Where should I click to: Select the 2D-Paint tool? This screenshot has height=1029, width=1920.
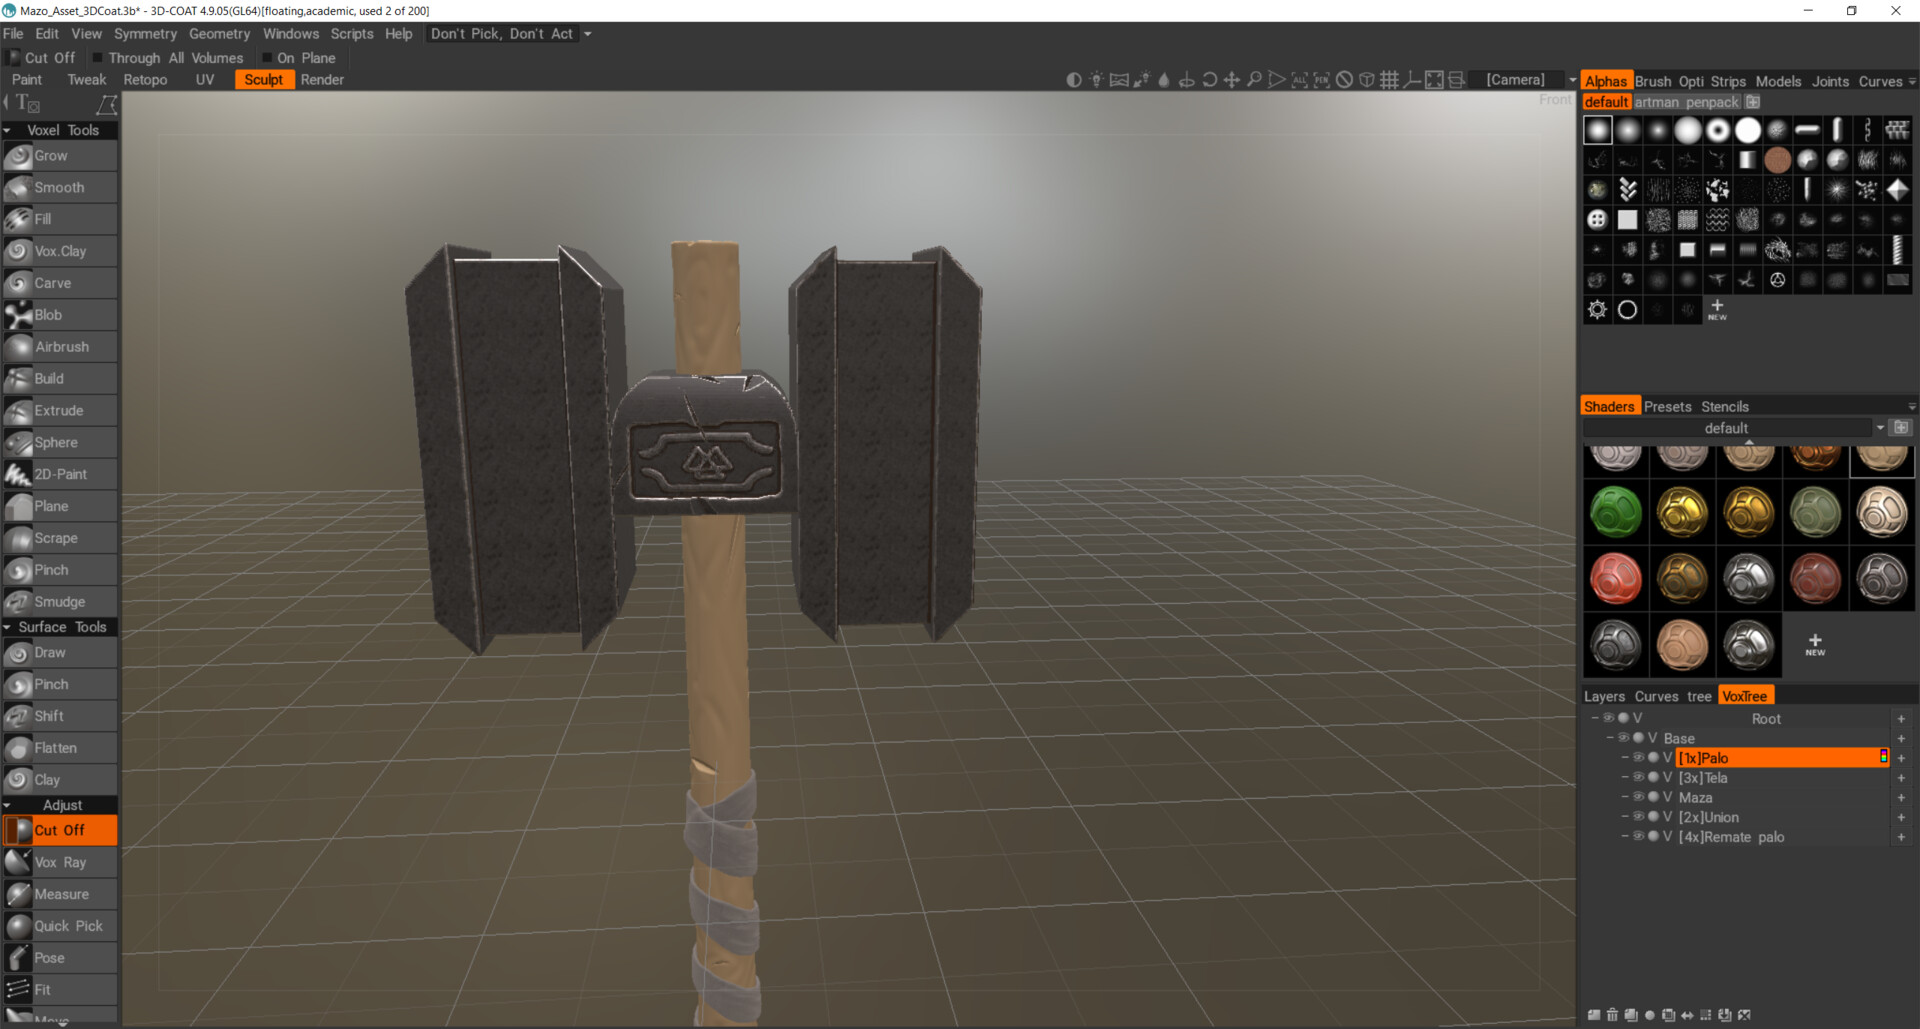[x=60, y=475]
